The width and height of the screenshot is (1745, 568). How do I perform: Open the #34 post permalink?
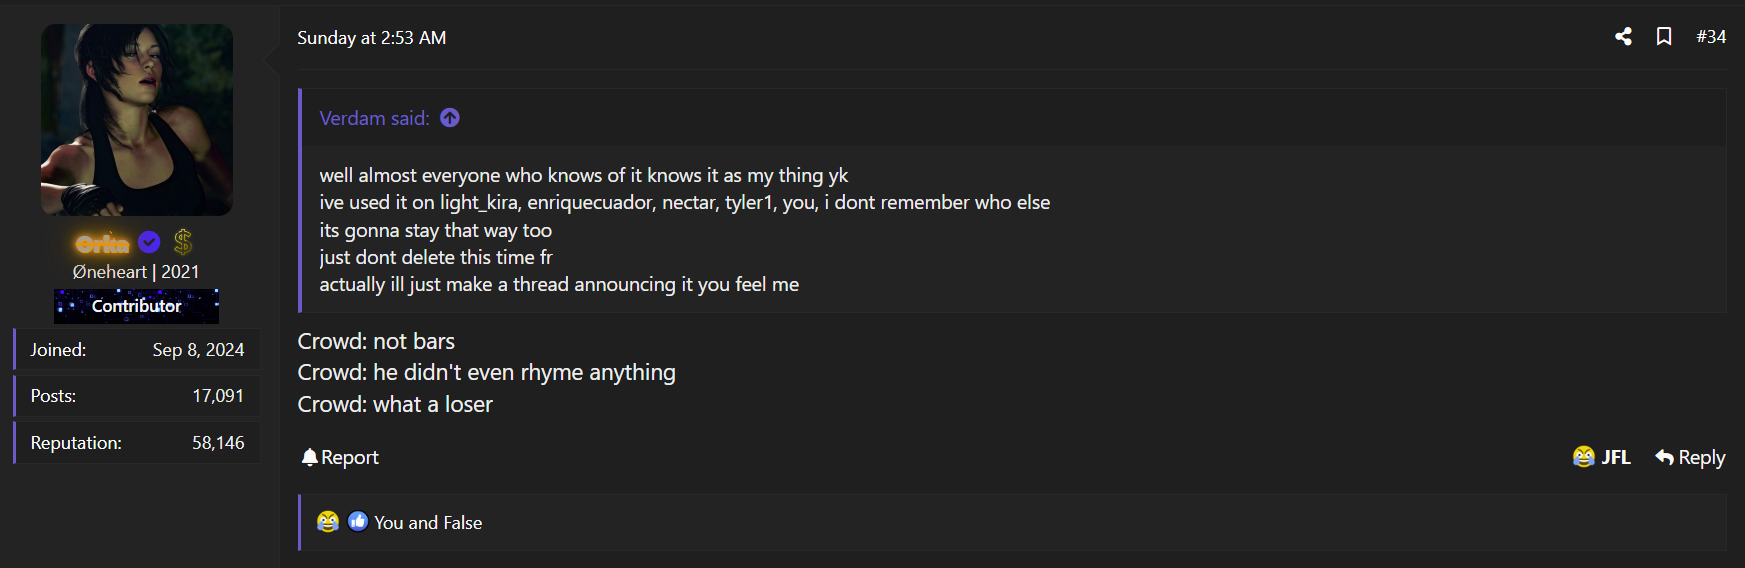tap(1711, 37)
